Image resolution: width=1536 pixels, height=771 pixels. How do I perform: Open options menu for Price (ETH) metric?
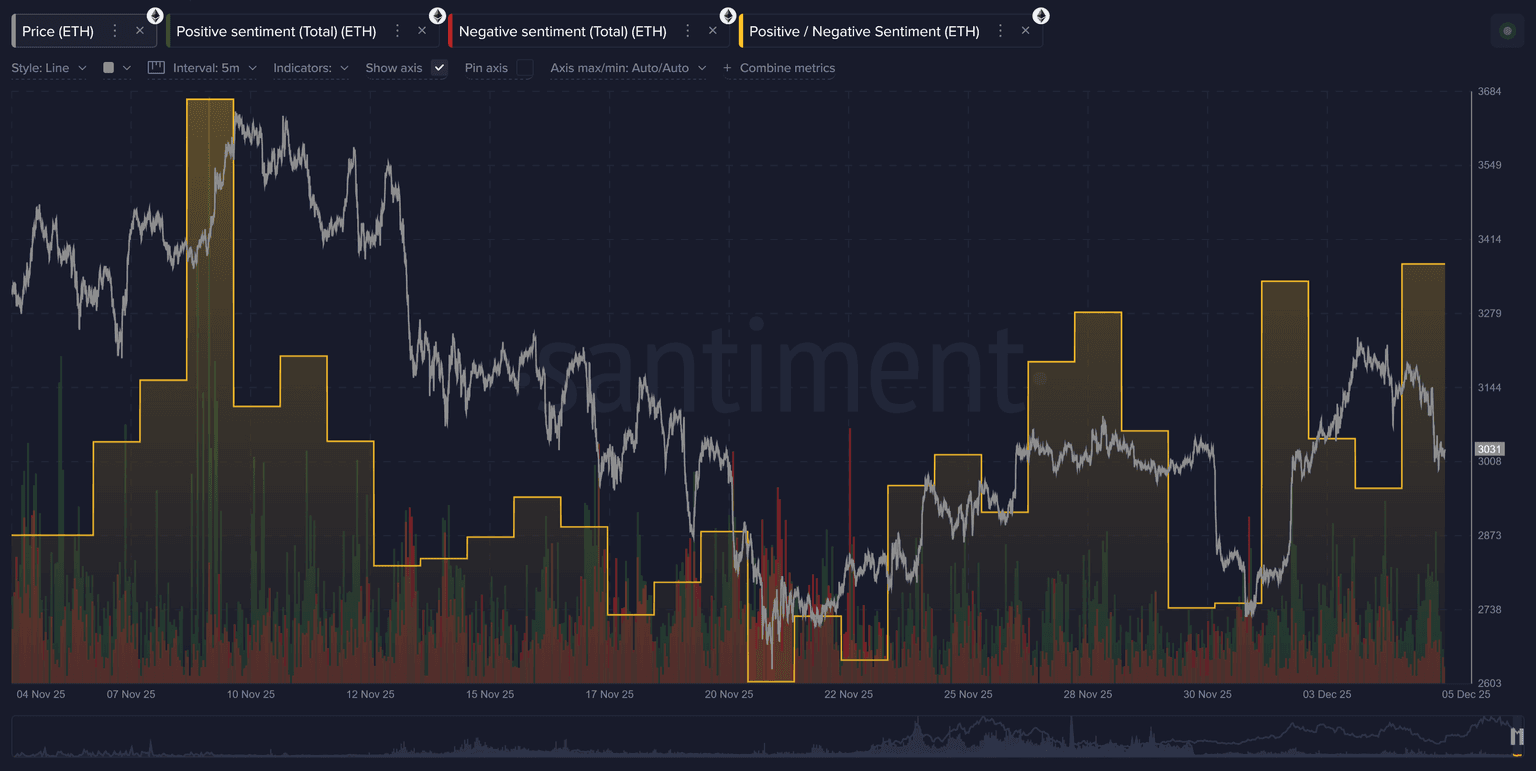coord(115,31)
